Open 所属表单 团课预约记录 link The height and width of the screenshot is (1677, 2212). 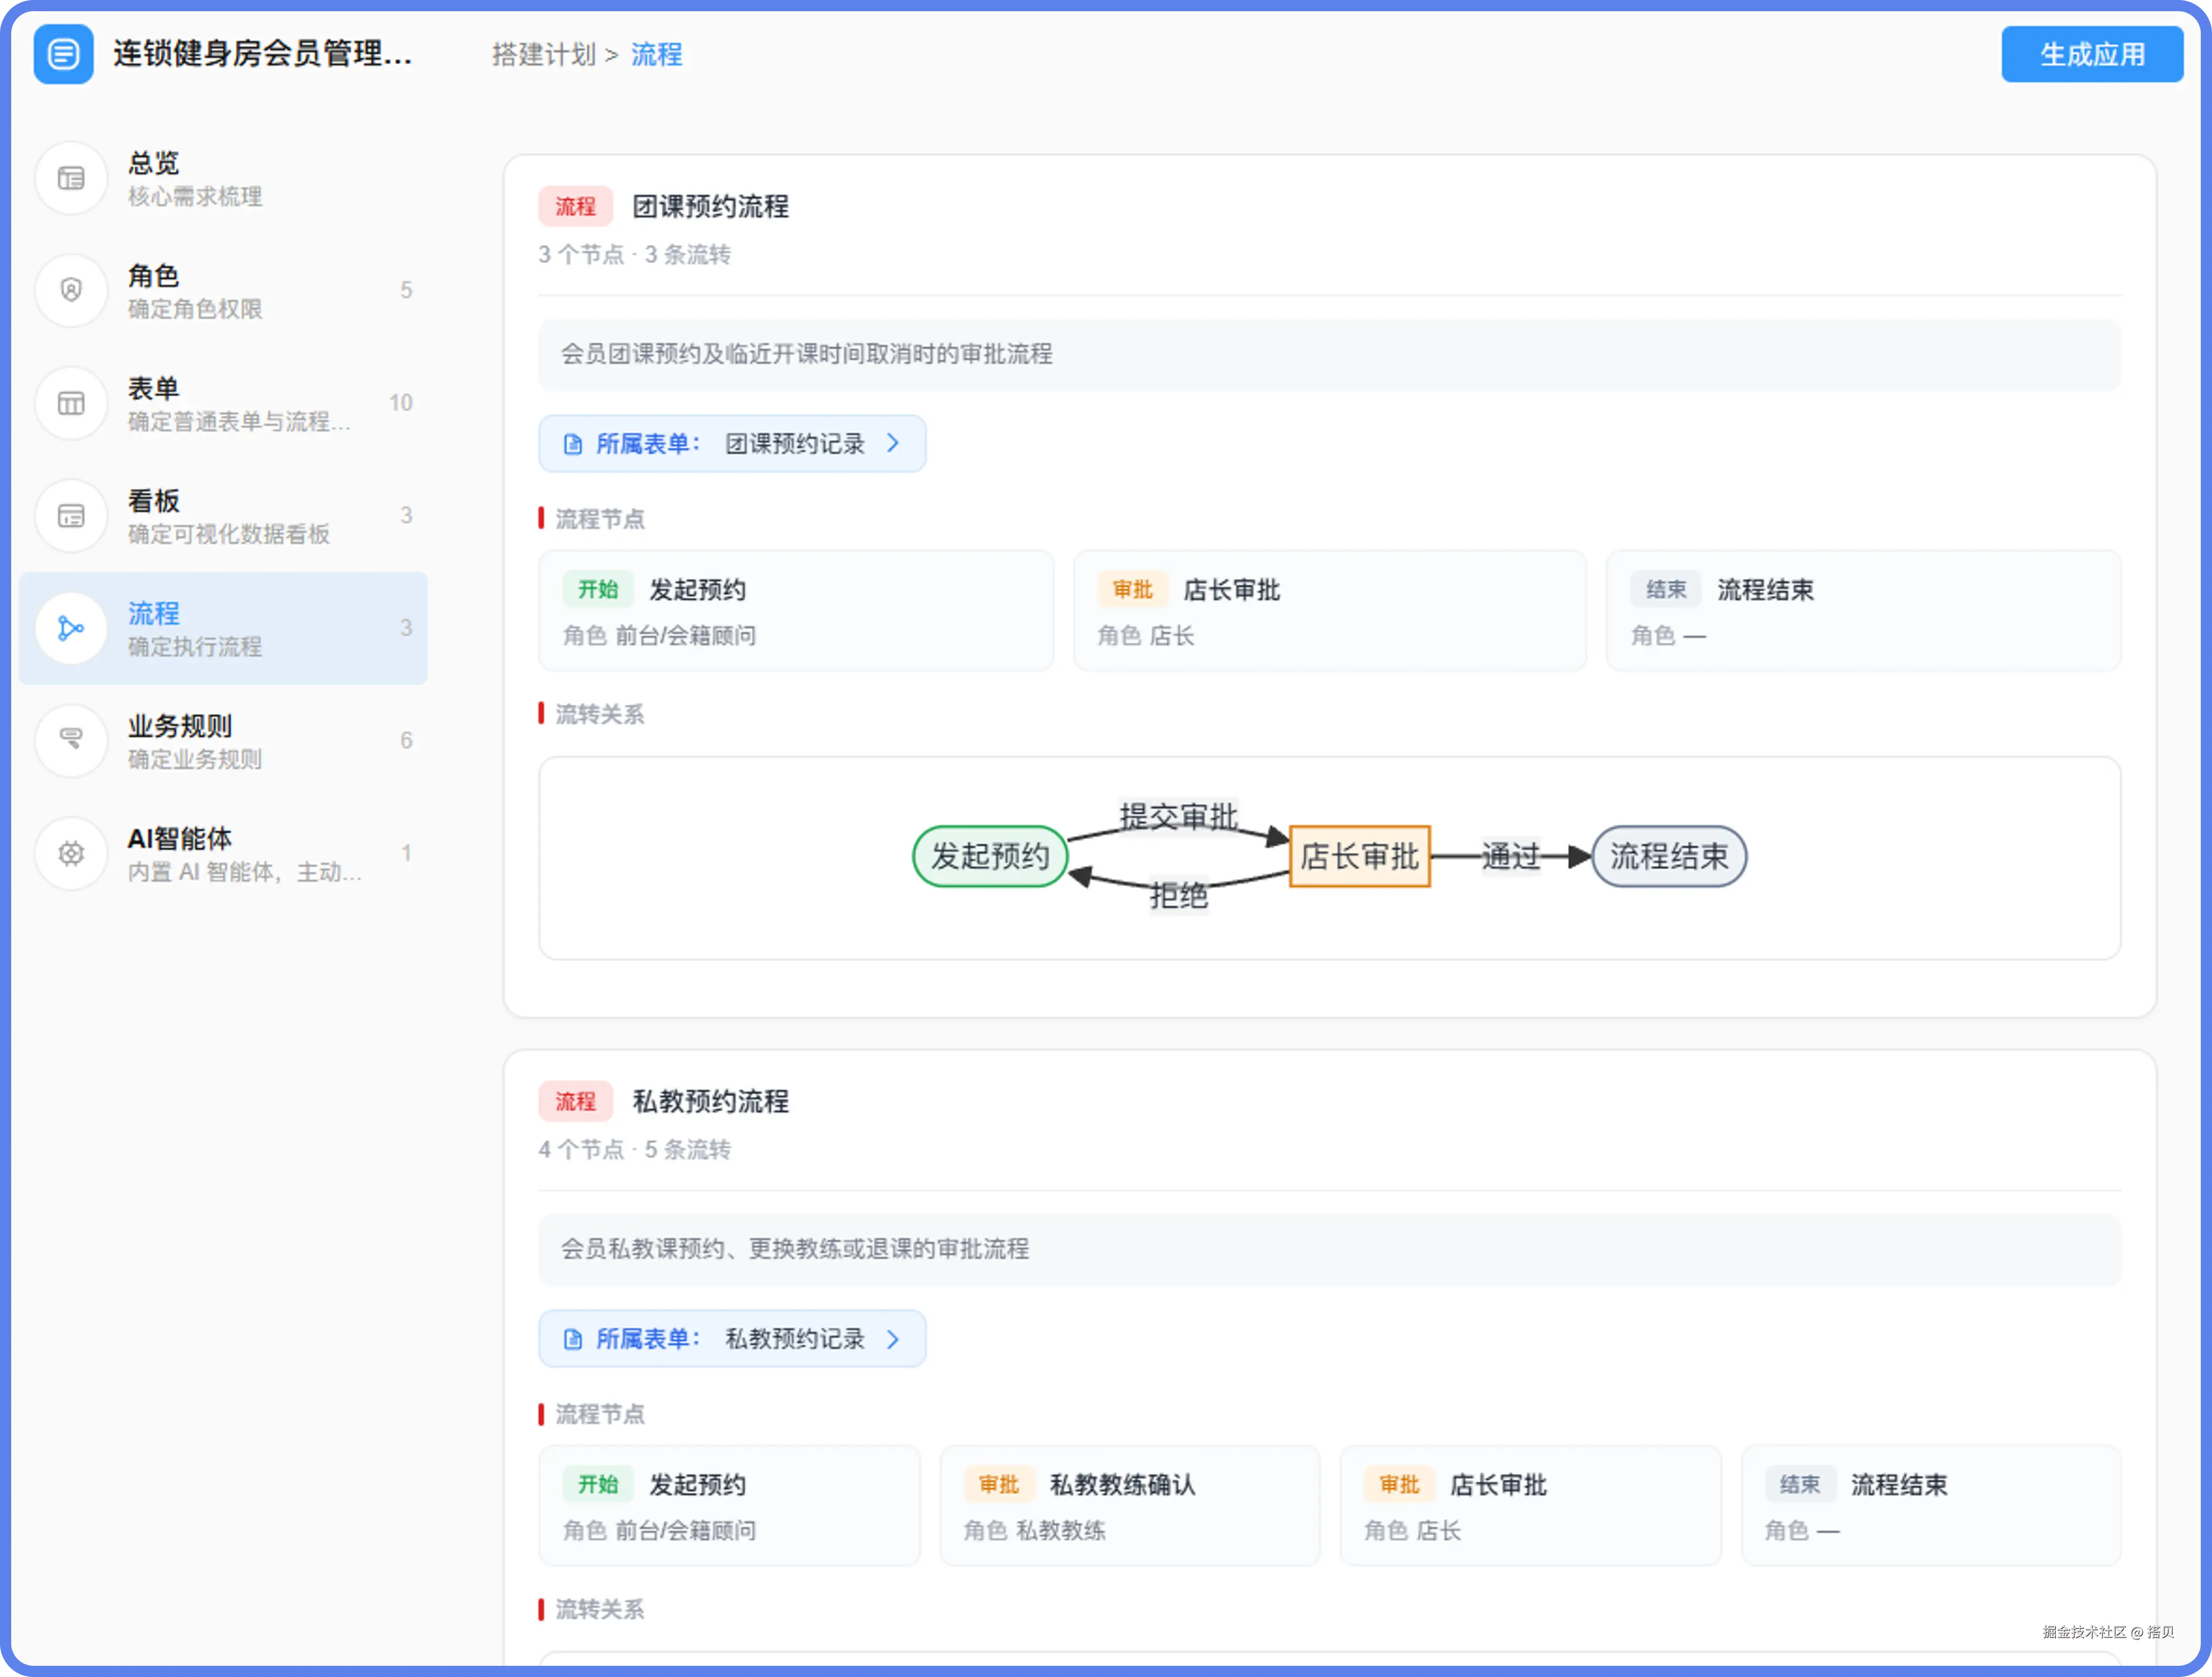pyautogui.click(x=732, y=444)
